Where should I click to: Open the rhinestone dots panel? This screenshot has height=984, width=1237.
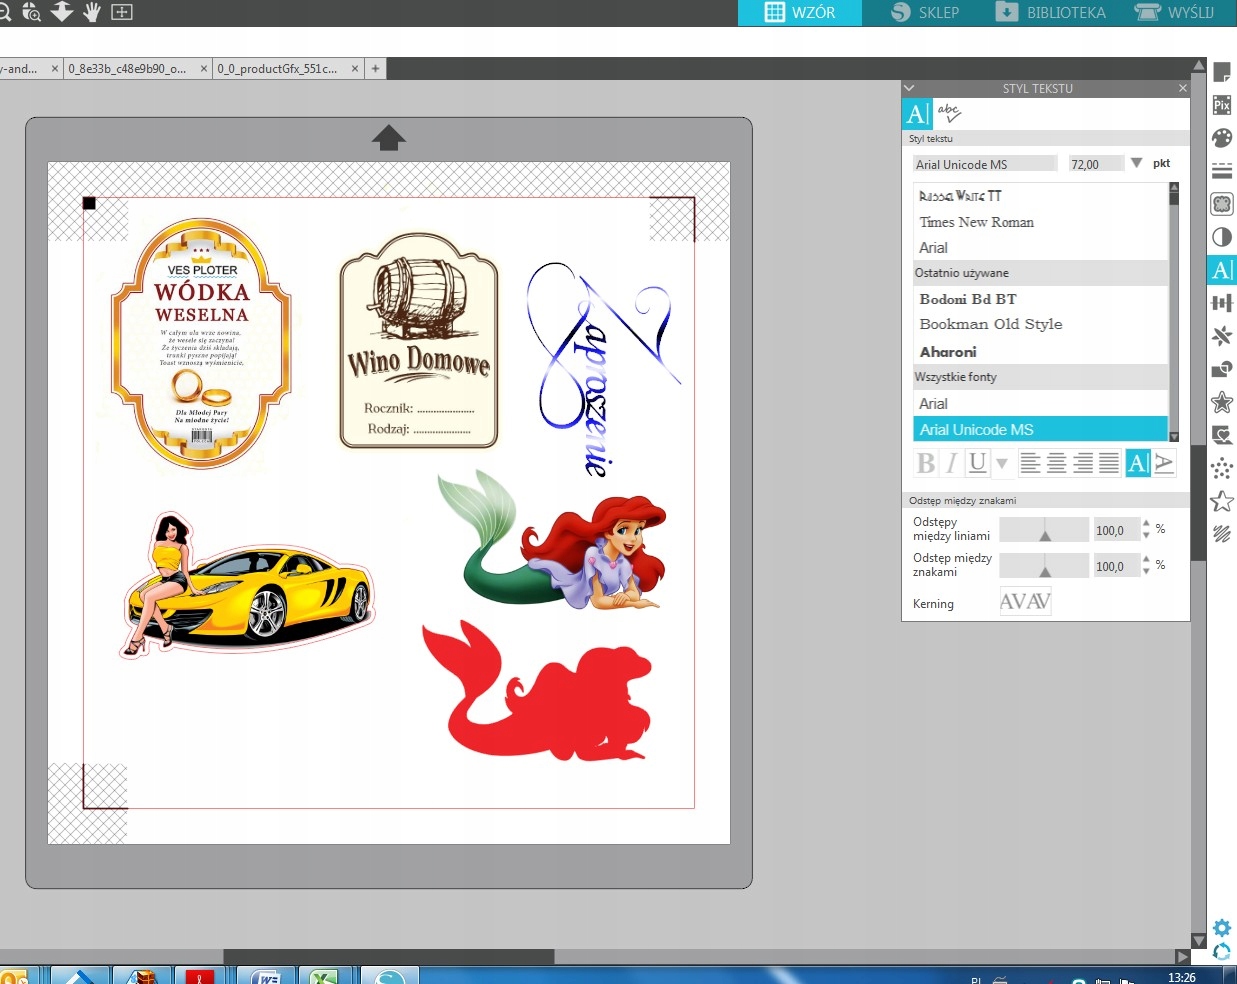[x=1221, y=468]
